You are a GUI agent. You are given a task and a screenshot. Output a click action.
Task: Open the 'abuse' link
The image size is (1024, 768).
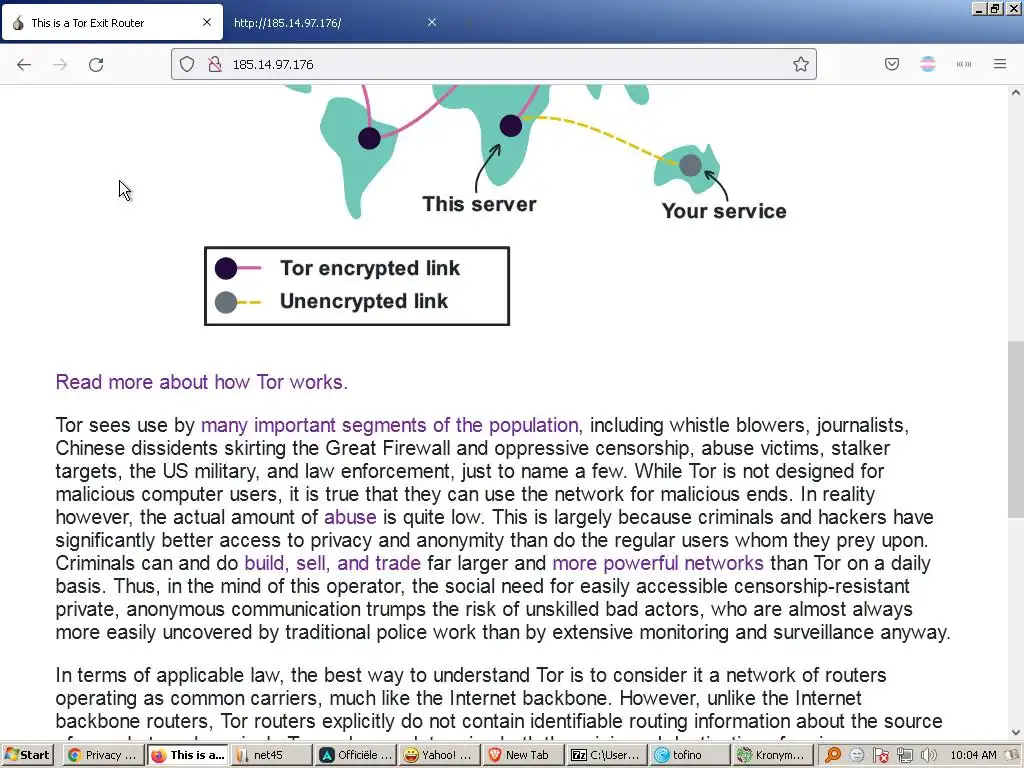(350, 517)
